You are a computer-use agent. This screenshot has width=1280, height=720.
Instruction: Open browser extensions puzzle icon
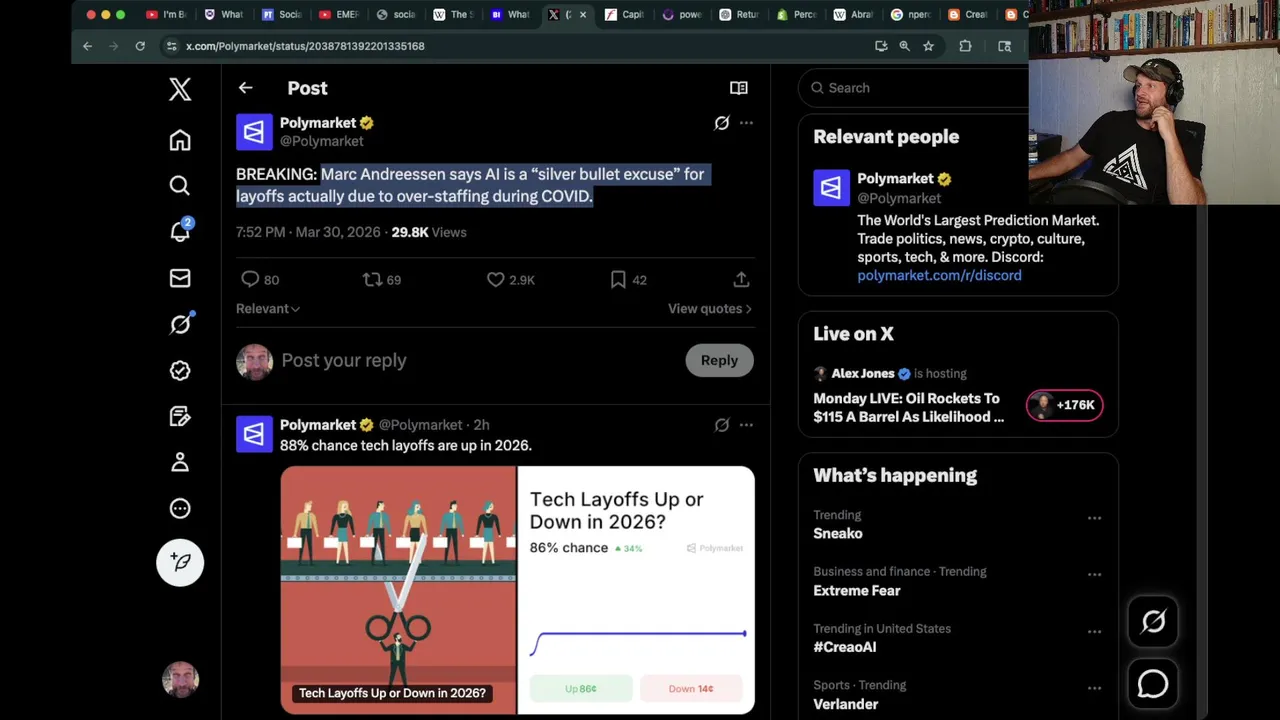(965, 46)
